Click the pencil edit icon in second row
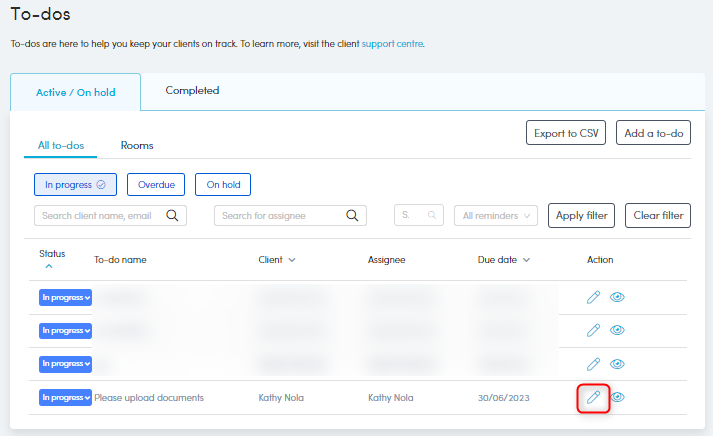 click(594, 330)
